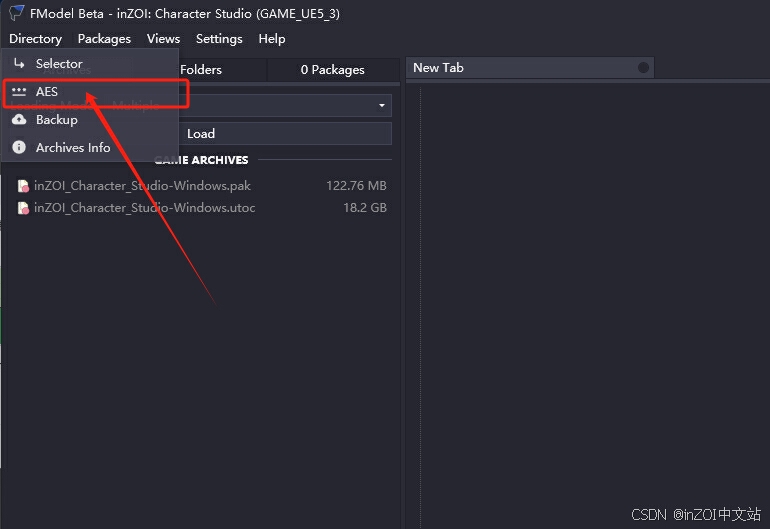Click the Load button
The image size is (770, 529).
(x=201, y=134)
